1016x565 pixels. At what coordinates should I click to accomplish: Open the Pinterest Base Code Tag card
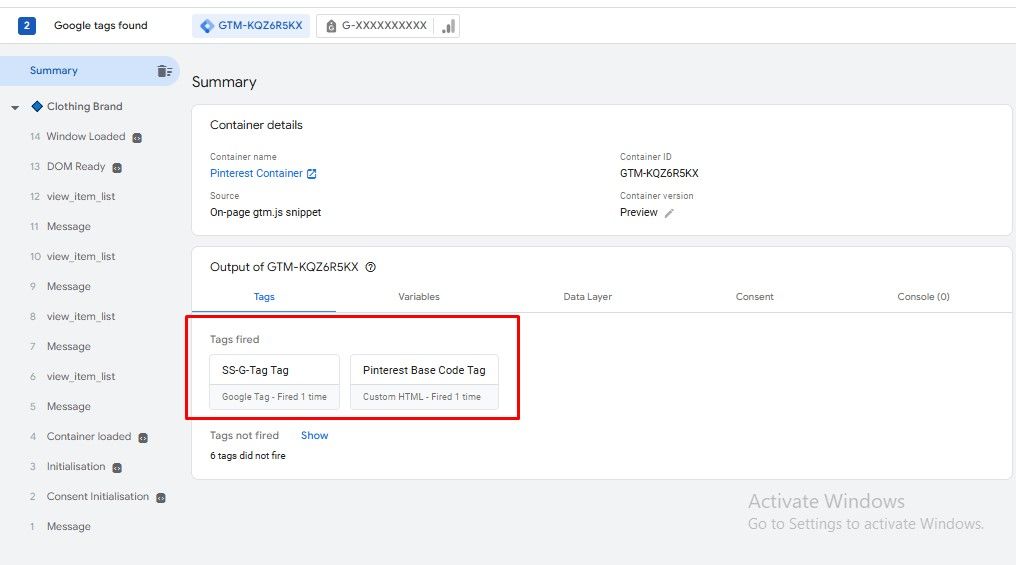(424, 381)
